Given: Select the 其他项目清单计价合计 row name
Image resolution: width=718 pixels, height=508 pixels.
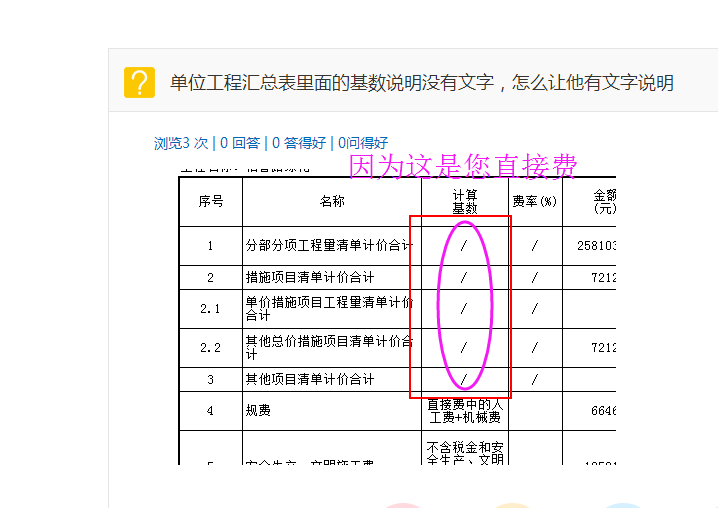Looking at the screenshot, I should point(310,379).
